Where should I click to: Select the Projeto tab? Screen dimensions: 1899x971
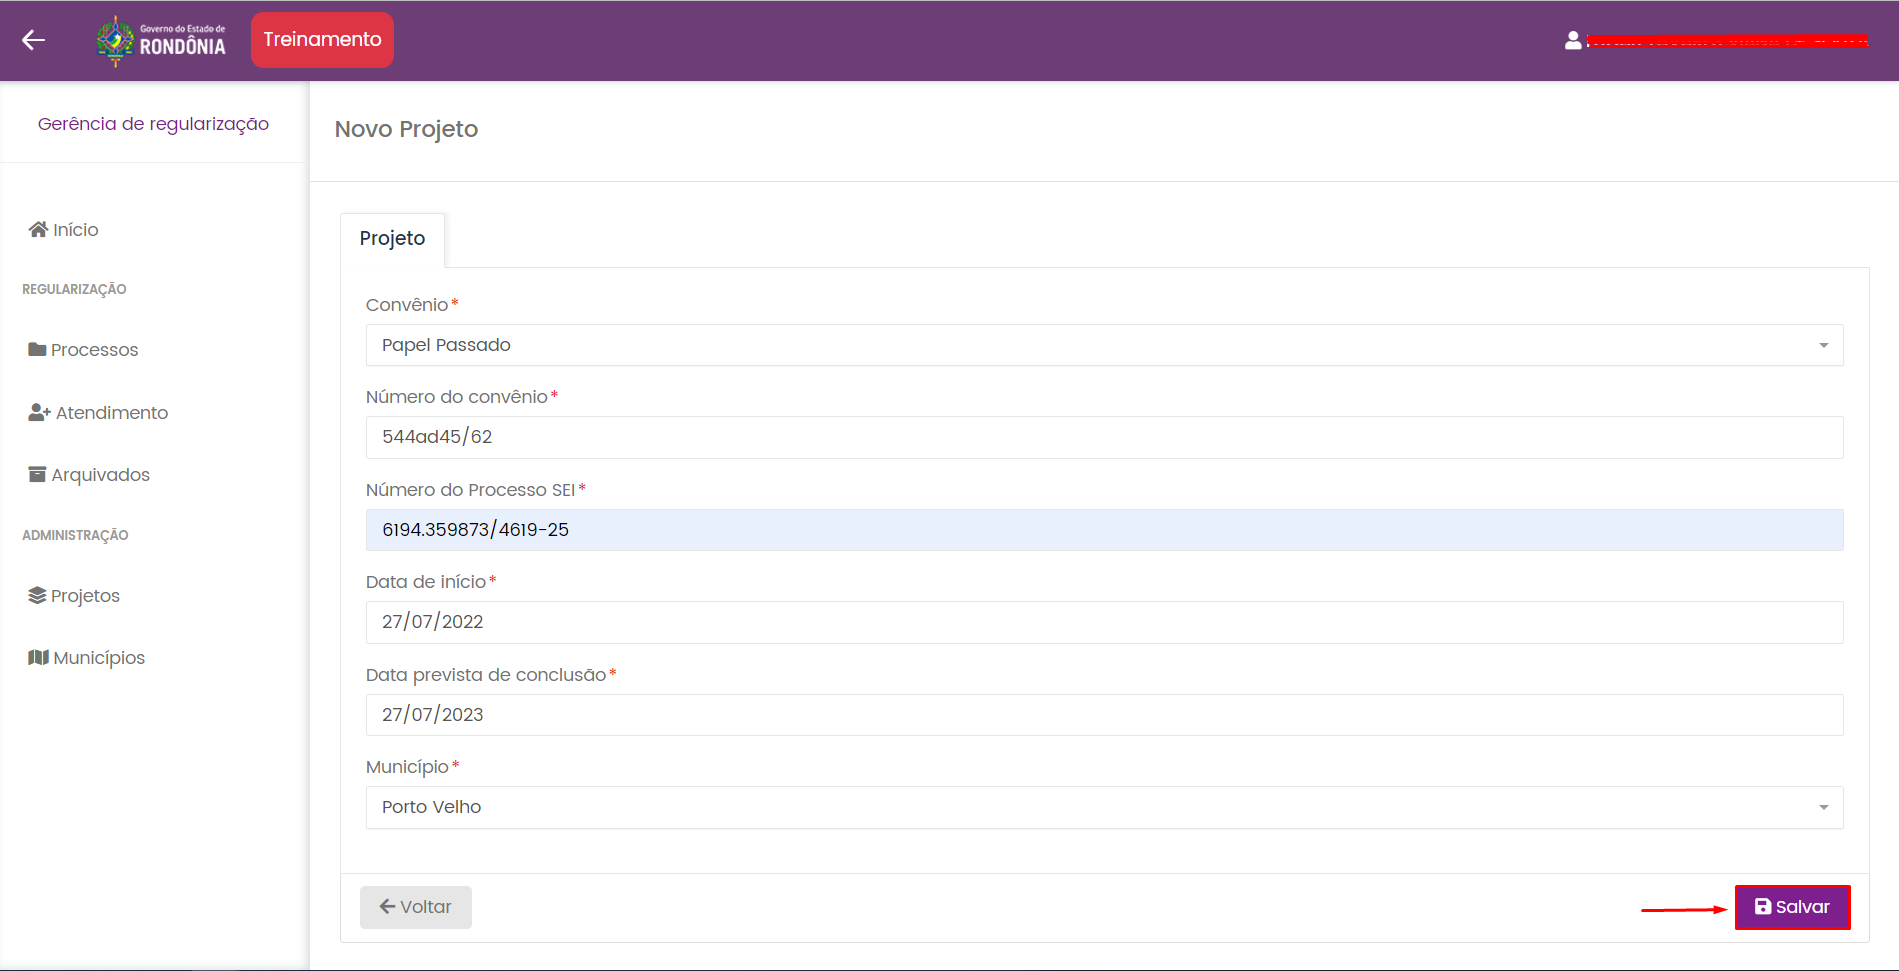(x=392, y=239)
